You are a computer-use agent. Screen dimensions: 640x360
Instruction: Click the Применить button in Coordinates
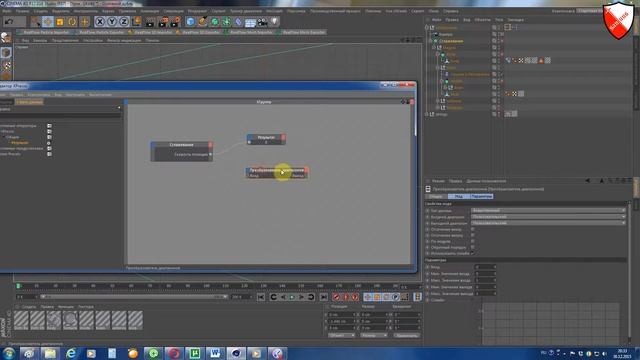click(407, 335)
